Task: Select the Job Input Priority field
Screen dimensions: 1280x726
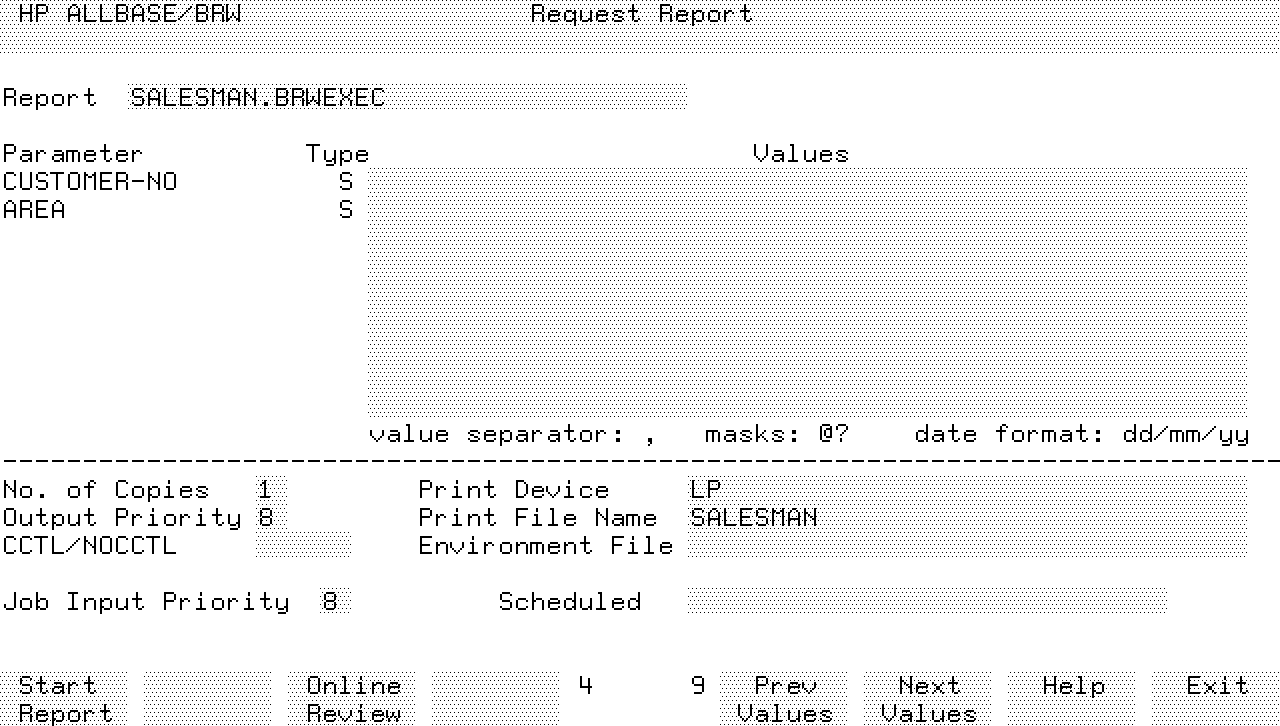Action: tap(335, 602)
